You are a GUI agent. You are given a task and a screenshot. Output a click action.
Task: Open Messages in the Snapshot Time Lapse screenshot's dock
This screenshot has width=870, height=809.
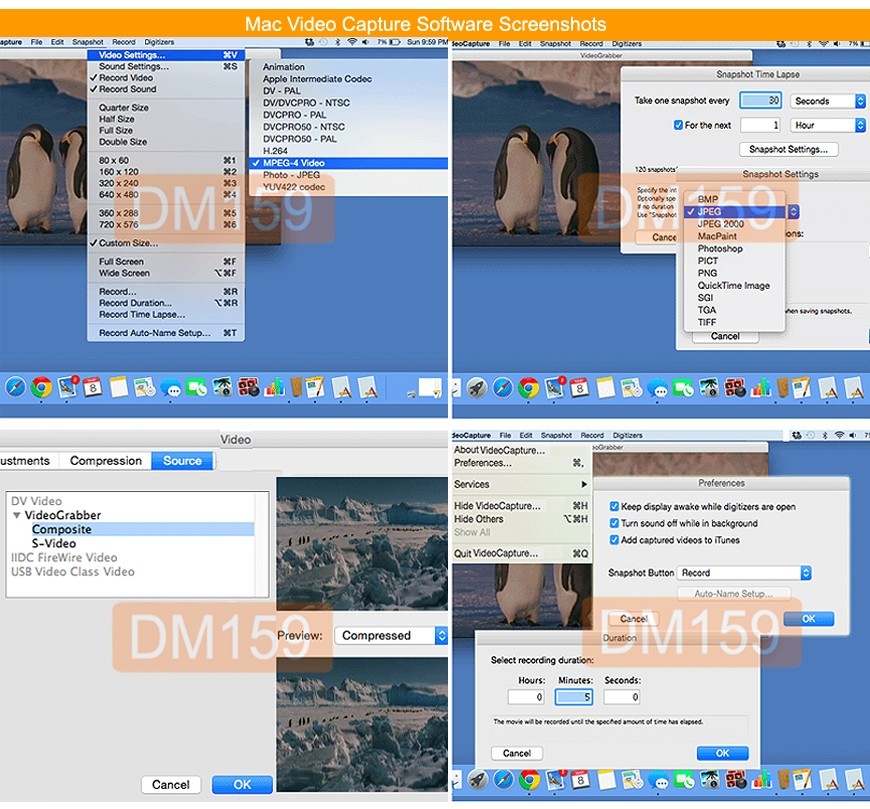click(x=657, y=388)
